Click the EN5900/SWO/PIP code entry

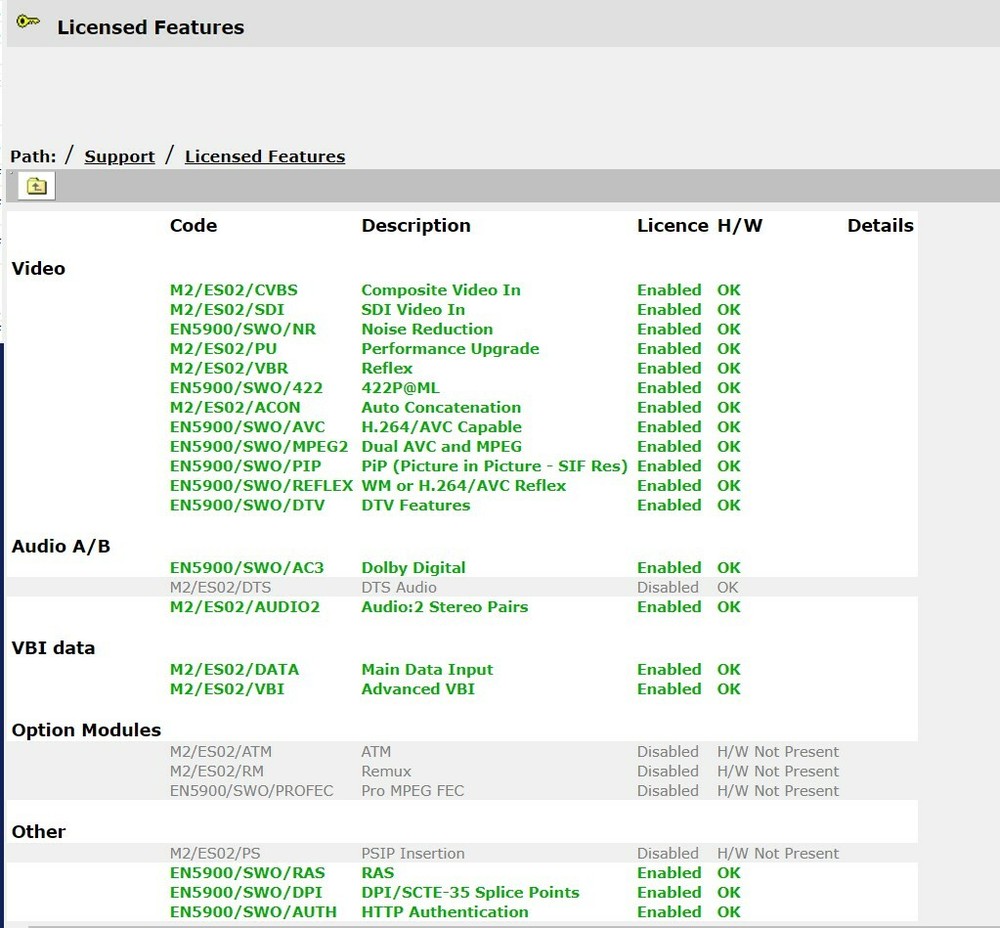(246, 466)
